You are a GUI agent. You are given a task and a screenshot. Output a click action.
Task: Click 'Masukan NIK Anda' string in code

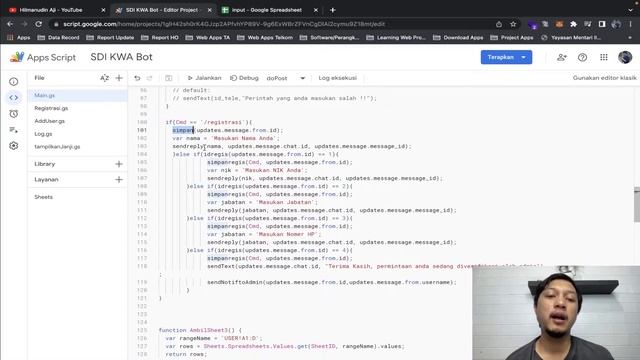coord(274,170)
